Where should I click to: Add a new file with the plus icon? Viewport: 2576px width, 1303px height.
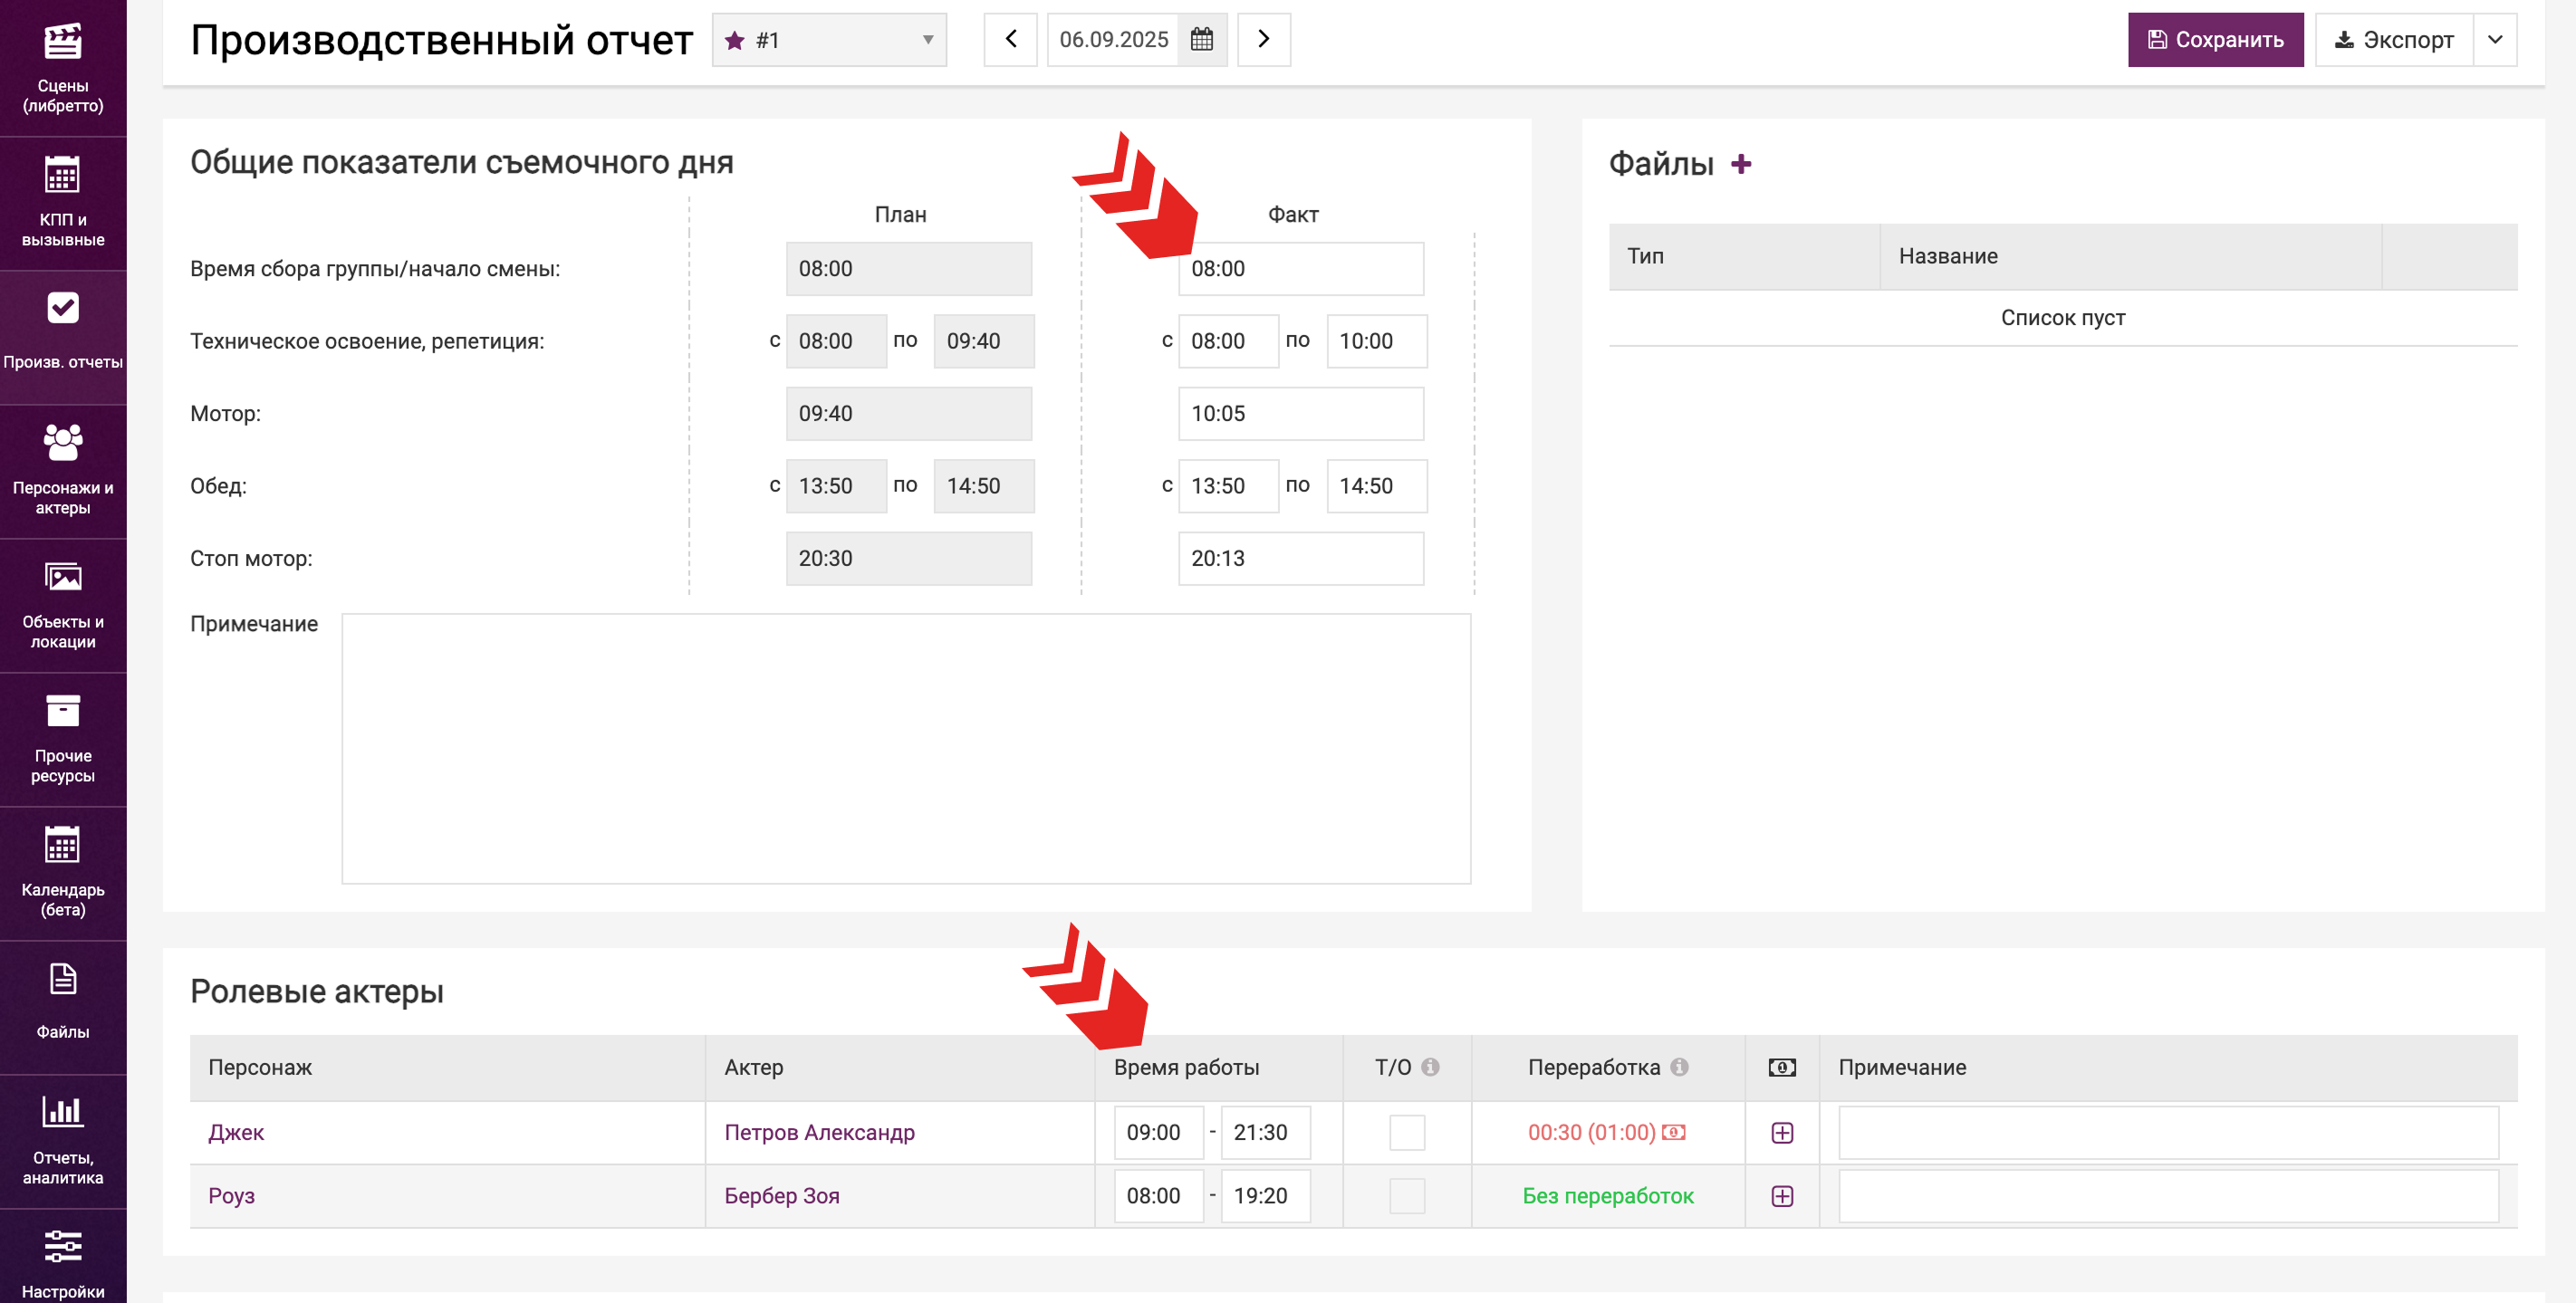coord(1741,164)
